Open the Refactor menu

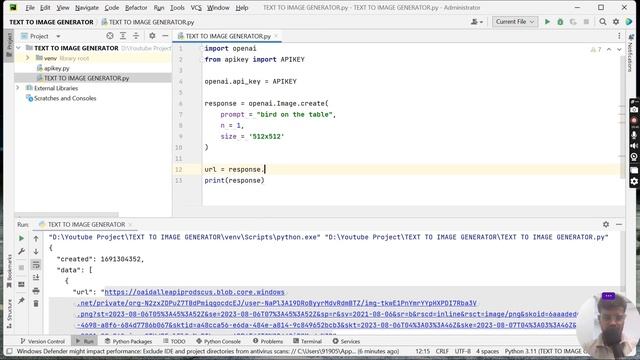[136, 7]
